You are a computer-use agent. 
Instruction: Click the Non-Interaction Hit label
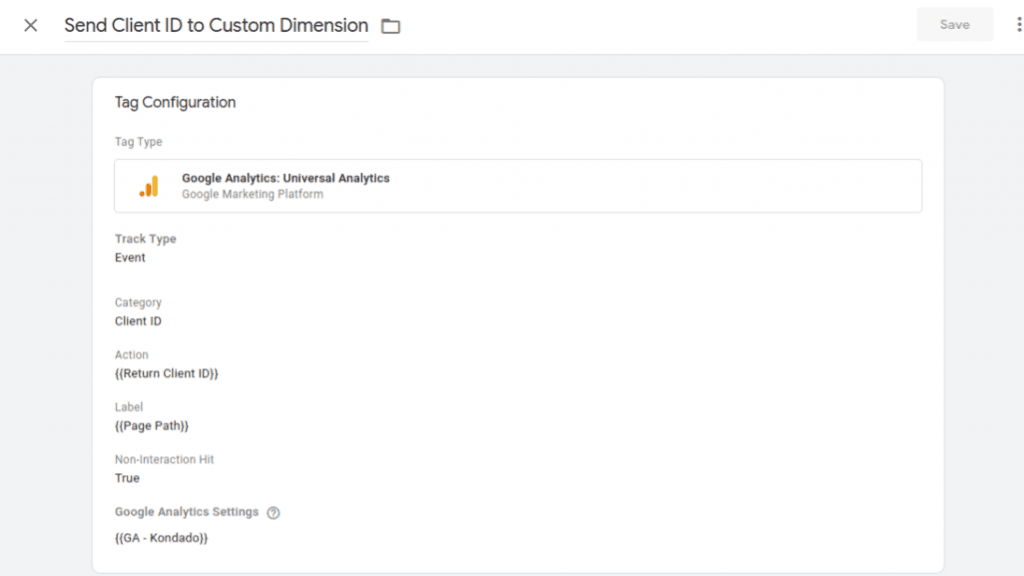(164, 460)
